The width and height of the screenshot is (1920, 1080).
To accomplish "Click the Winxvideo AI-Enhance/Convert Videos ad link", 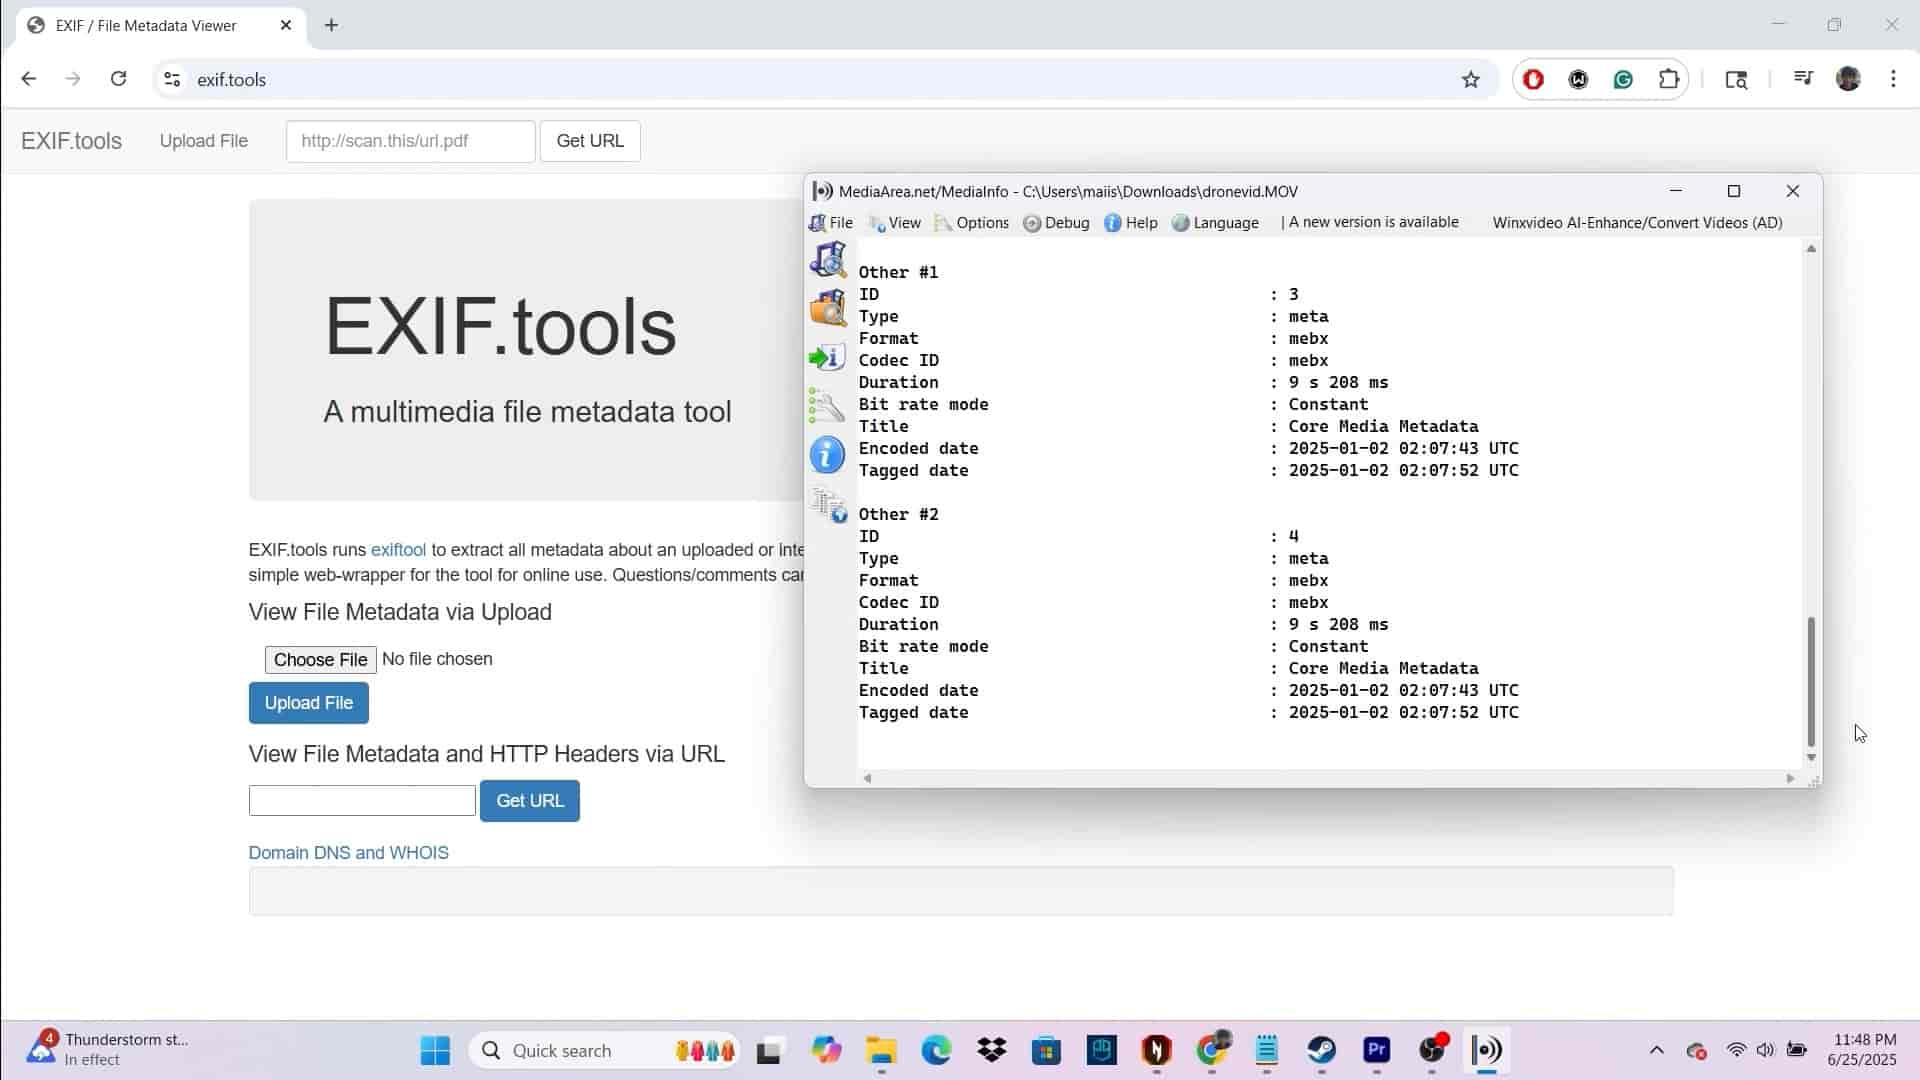I will click(x=1637, y=222).
